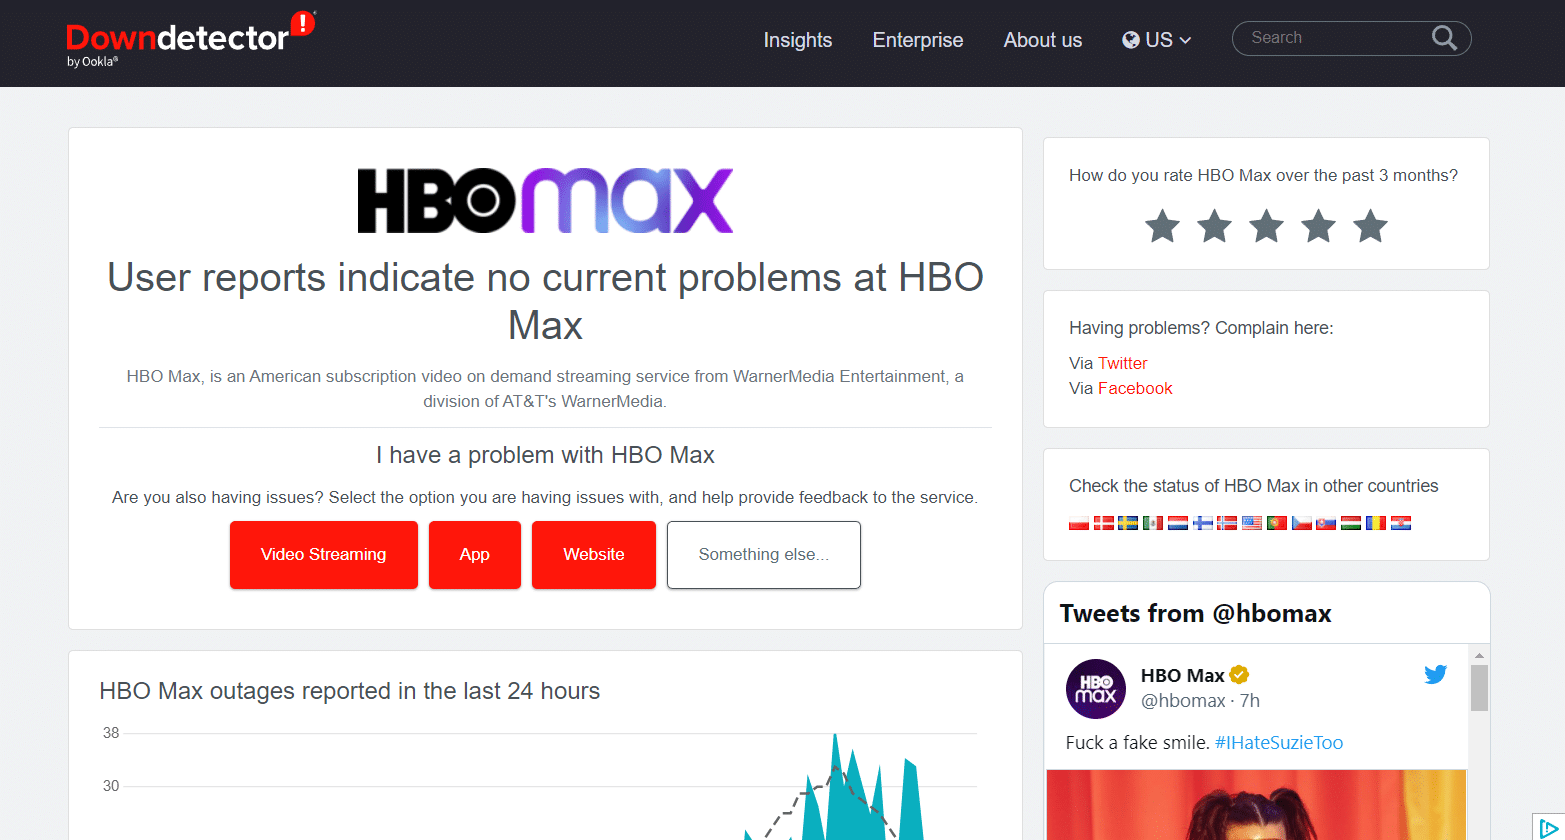The height and width of the screenshot is (840, 1565).
Task: Select the Mexico flag for HBO Max status
Action: click(x=1153, y=522)
